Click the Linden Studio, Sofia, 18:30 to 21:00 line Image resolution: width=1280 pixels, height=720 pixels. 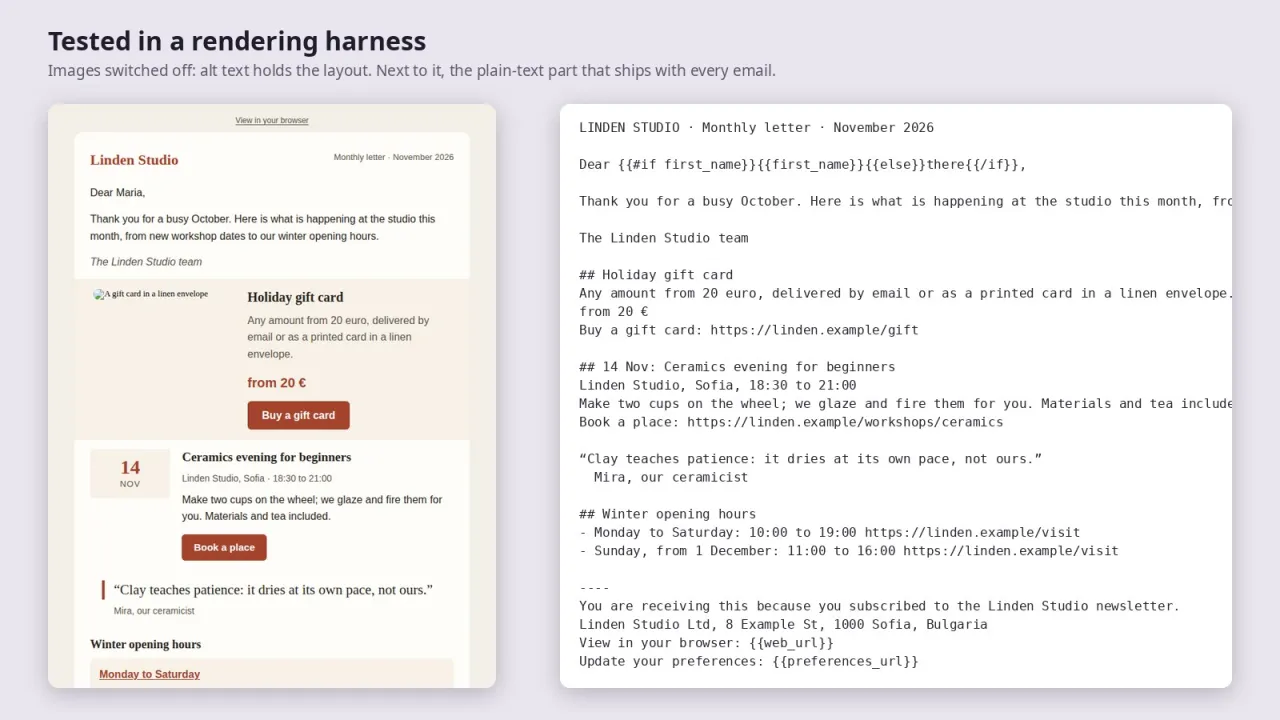click(x=717, y=385)
